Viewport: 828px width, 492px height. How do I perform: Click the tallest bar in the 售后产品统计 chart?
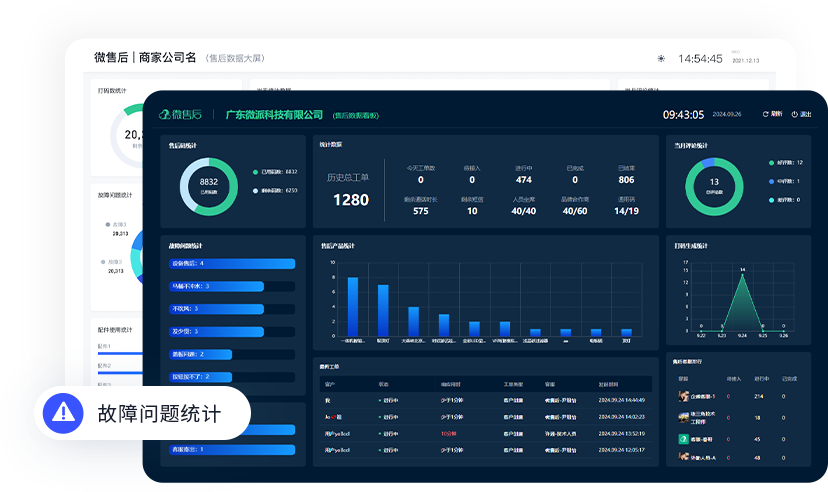pos(353,307)
